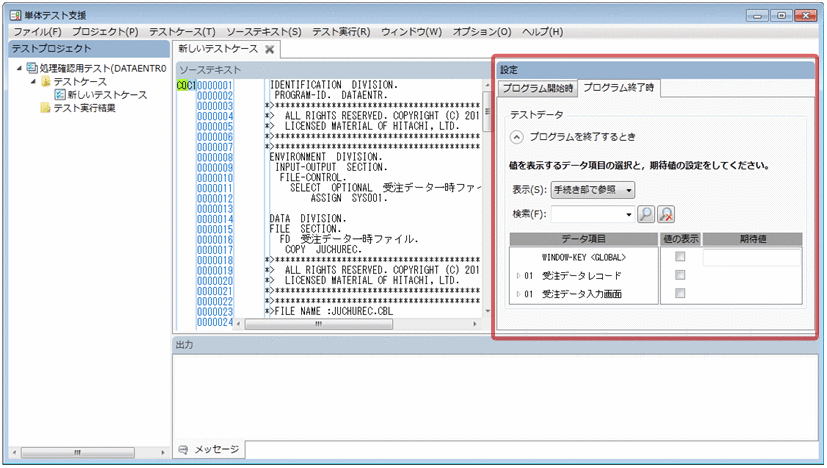Click source line number 0000014
The width and height of the screenshot is (827, 468).
(x=215, y=219)
